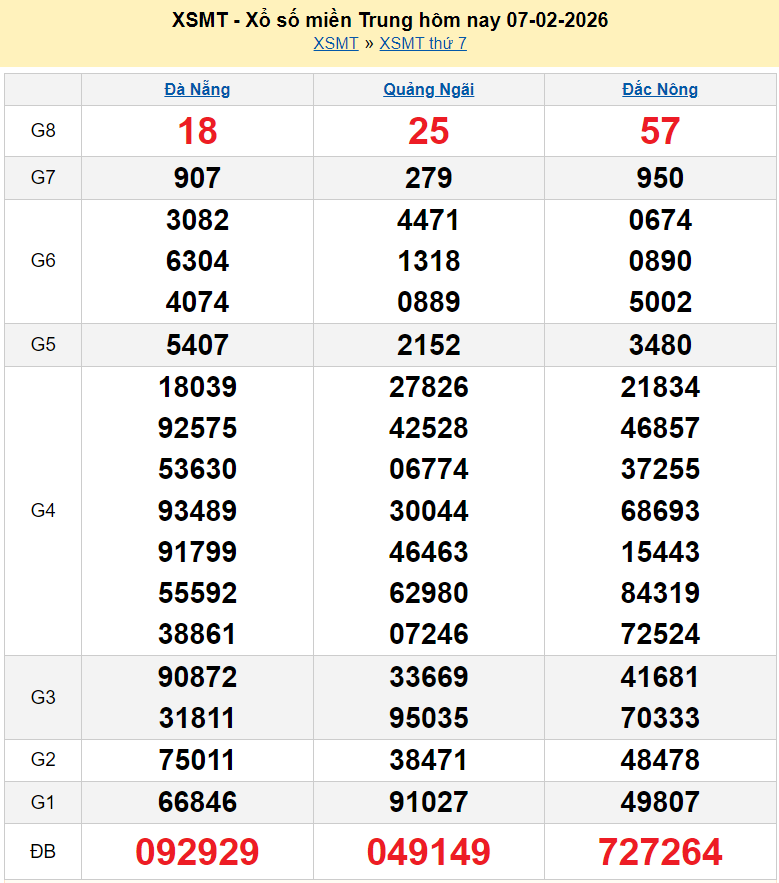Select the G2 number 38471
The image size is (779, 883).
[x=429, y=760]
